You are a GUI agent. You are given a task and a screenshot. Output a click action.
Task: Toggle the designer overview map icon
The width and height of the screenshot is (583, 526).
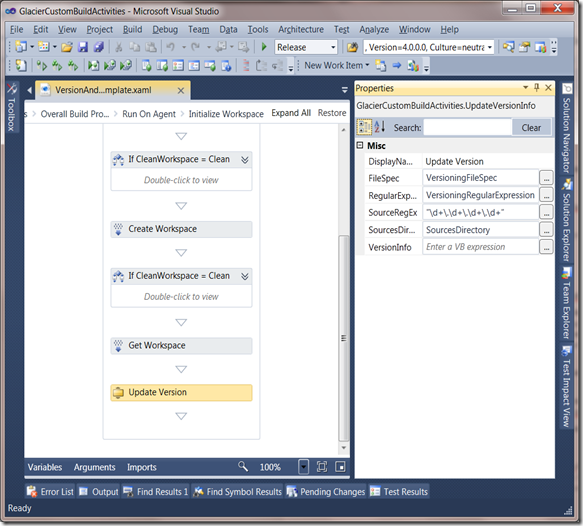[340, 467]
